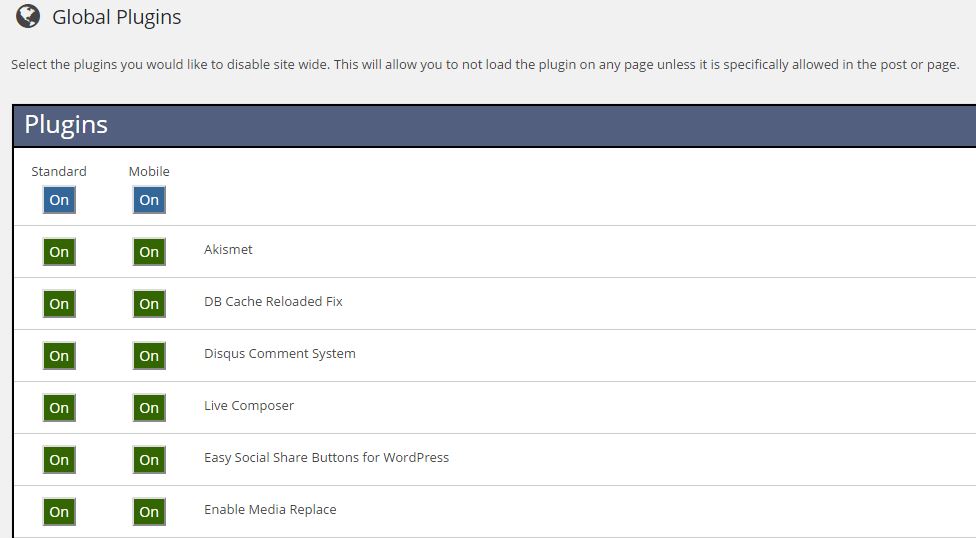This screenshot has height=538, width=976.
Task: Toggle Standard On switch for Akismet
Action: pyautogui.click(x=59, y=252)
